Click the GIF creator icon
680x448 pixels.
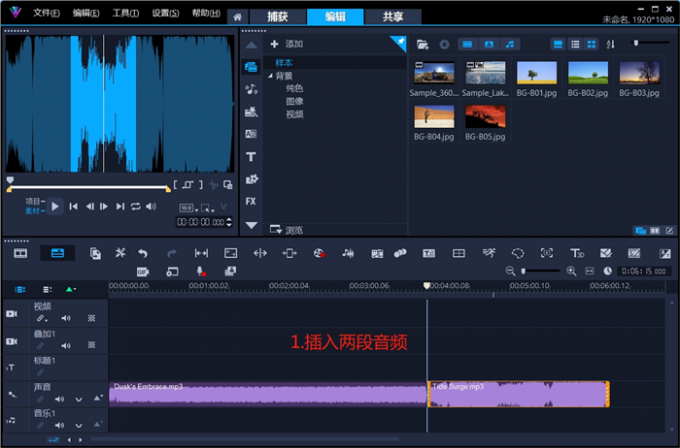click(143, 272)
